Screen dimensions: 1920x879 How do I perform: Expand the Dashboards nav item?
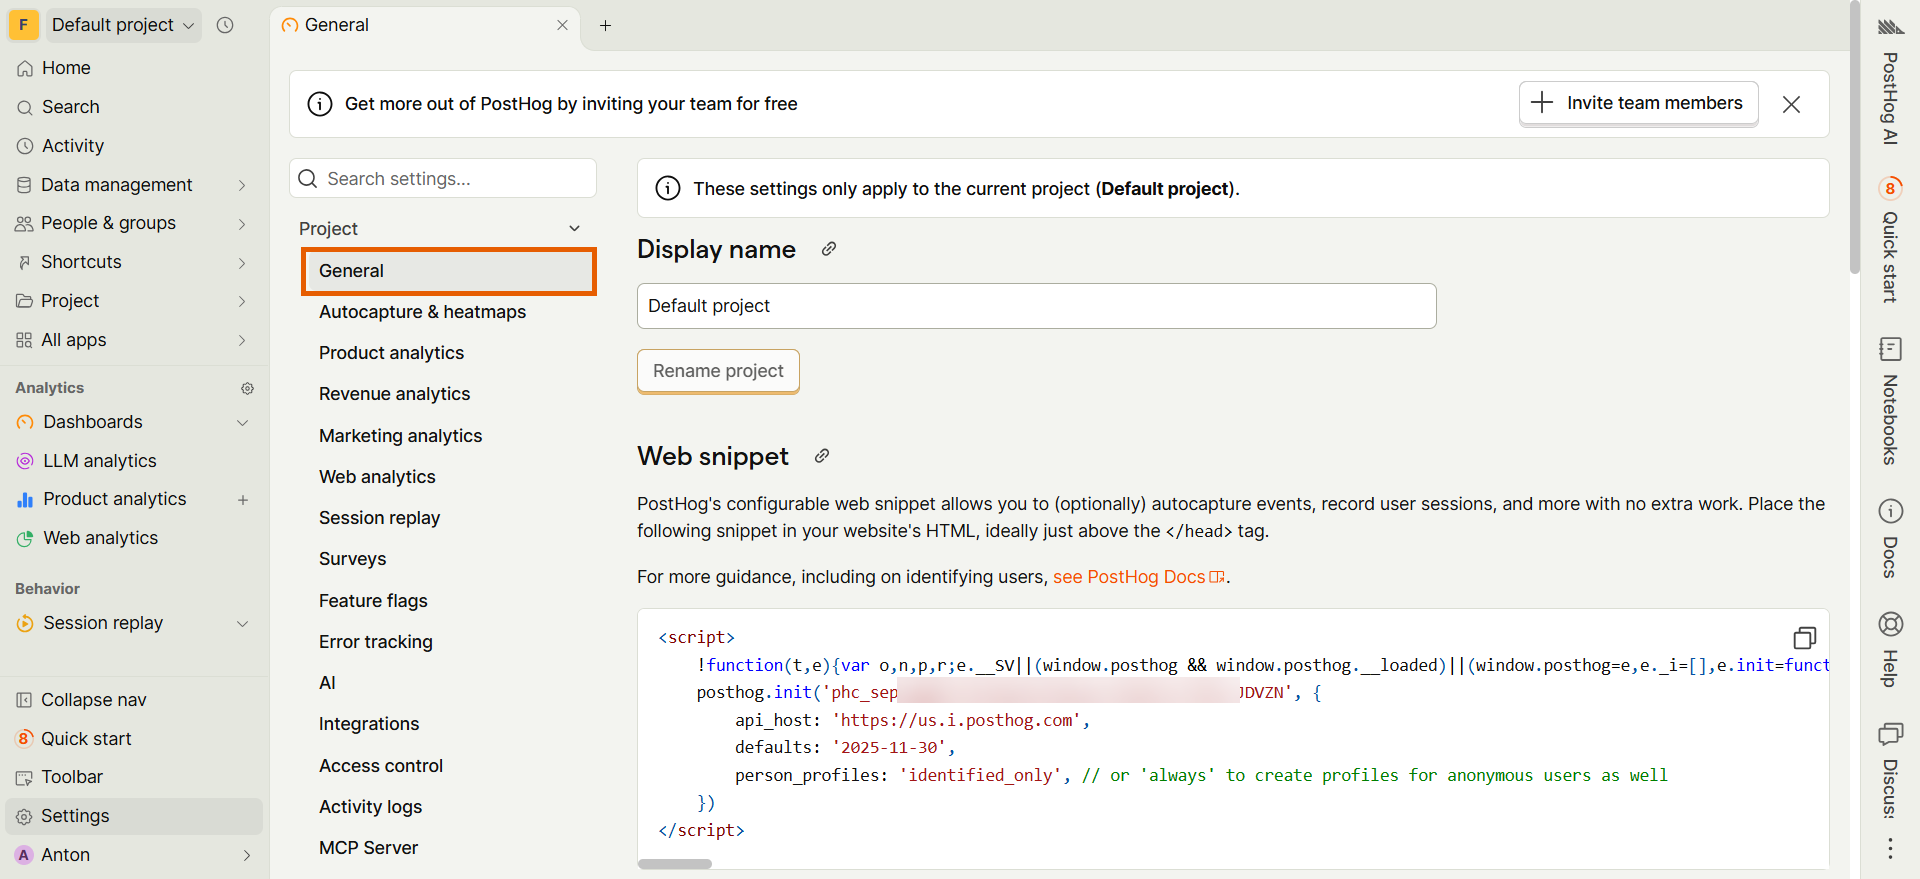tap(242, 423)
